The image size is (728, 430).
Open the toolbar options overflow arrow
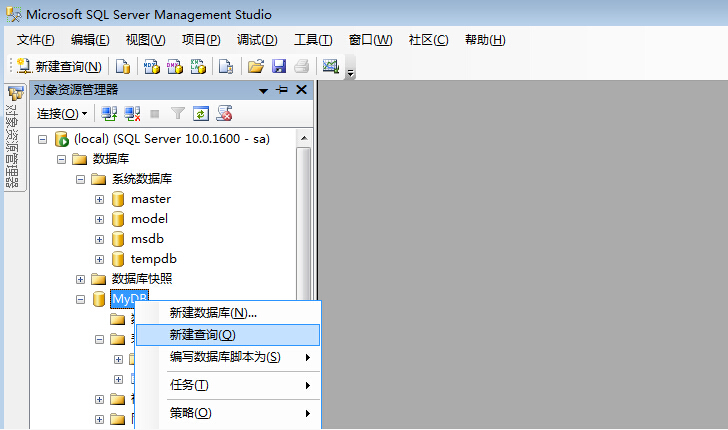(351, 72)
